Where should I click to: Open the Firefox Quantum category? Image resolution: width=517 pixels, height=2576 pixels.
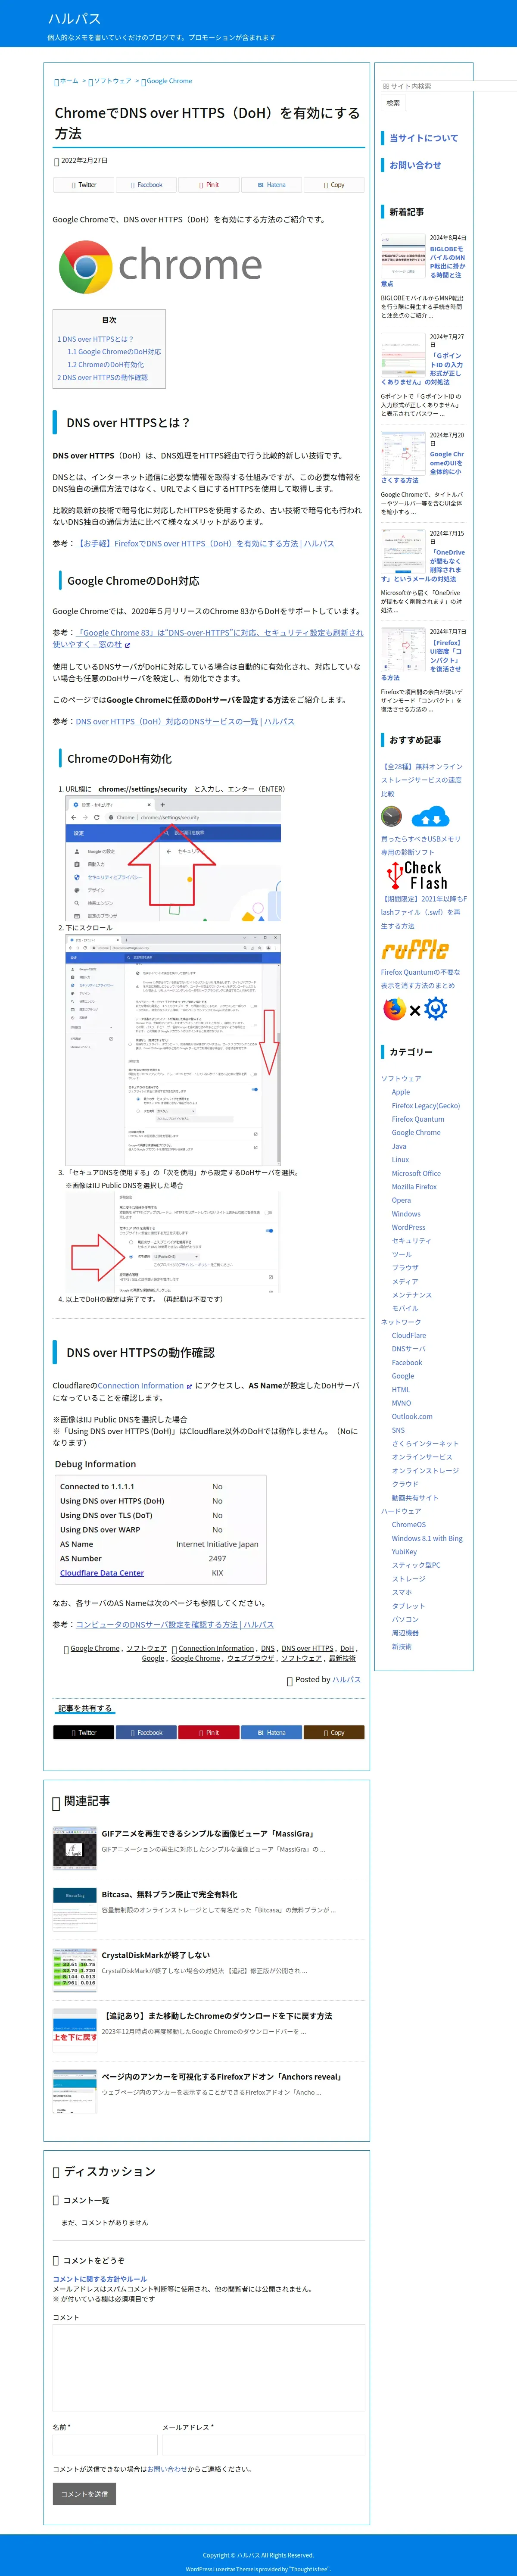[x=418, y=1119]
